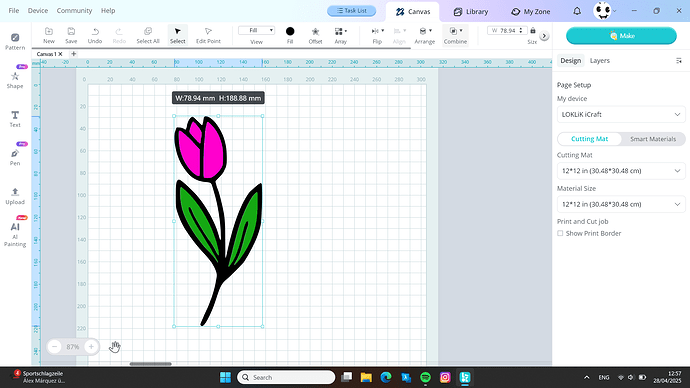Click the Offset toolbar icon
The height and width of the screenshot is (388, 690).
[x=315, y=35]
